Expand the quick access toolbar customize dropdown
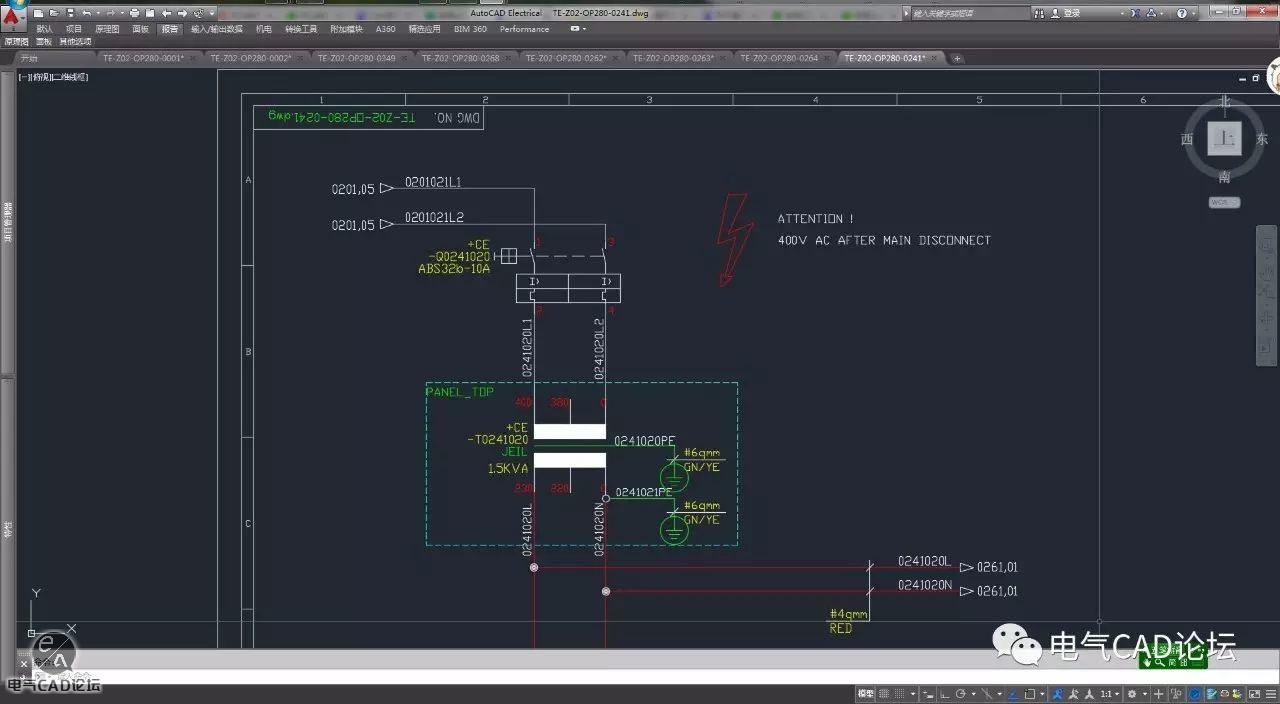Image resolution: width=1280 pixels, height=704 pixels. click(x=212, y=13)
